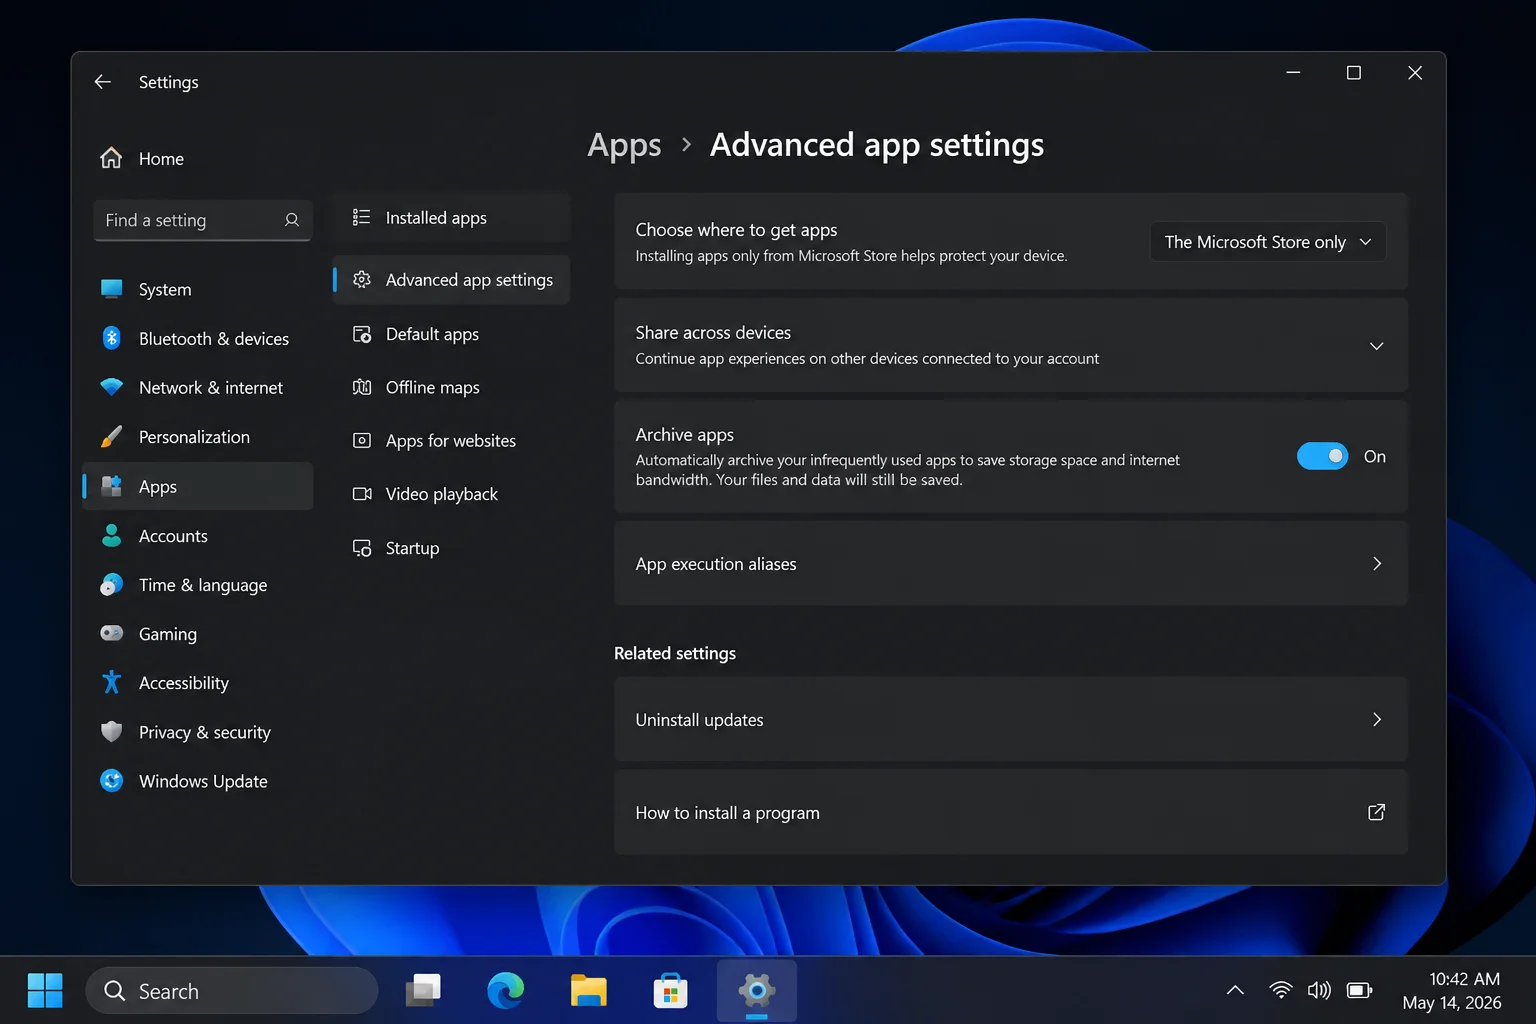The width and height of the screenshot is (1536, 1024).
Task: Click the Gaming controller icon
Action: 112,633
